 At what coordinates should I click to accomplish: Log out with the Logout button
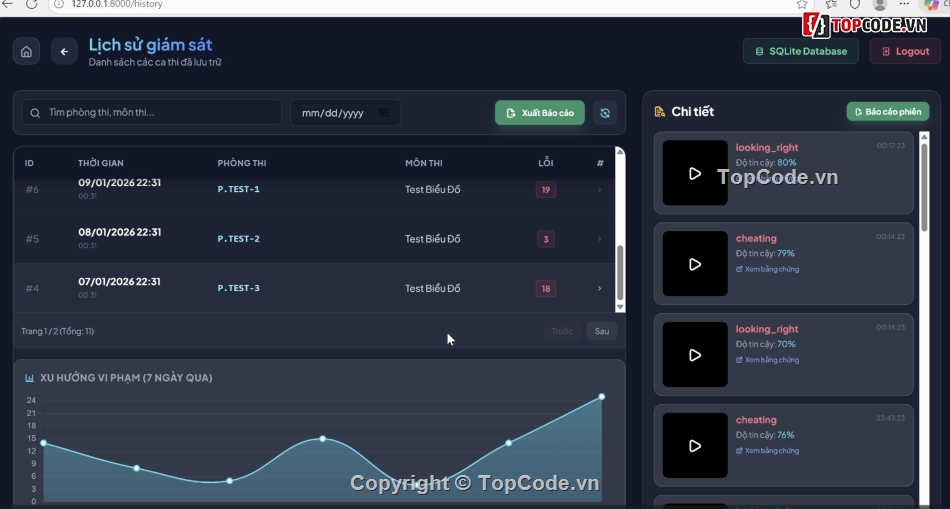click(x=905, y=52)
